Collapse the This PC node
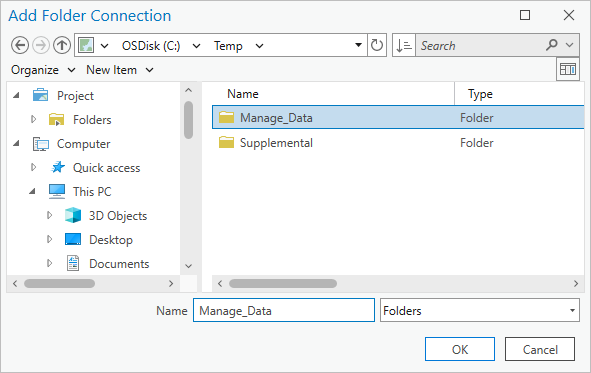Screen dimensions: 591x373 pos(32,191)
